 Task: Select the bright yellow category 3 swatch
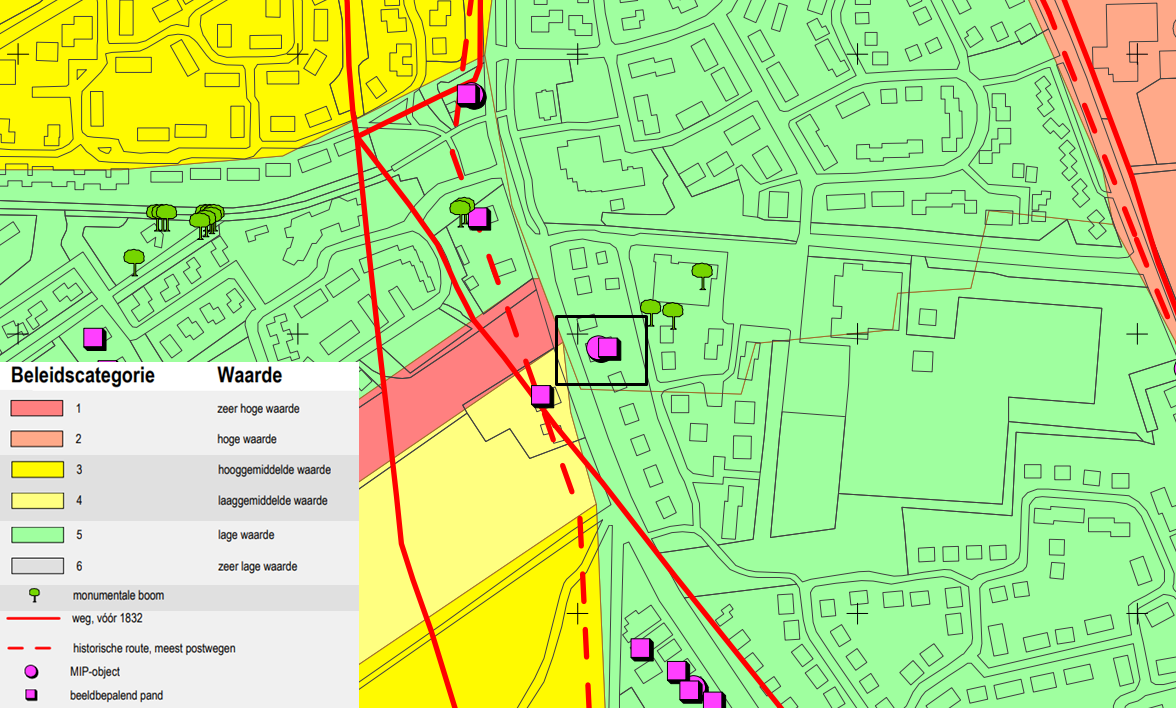click(x=37, y=470)
